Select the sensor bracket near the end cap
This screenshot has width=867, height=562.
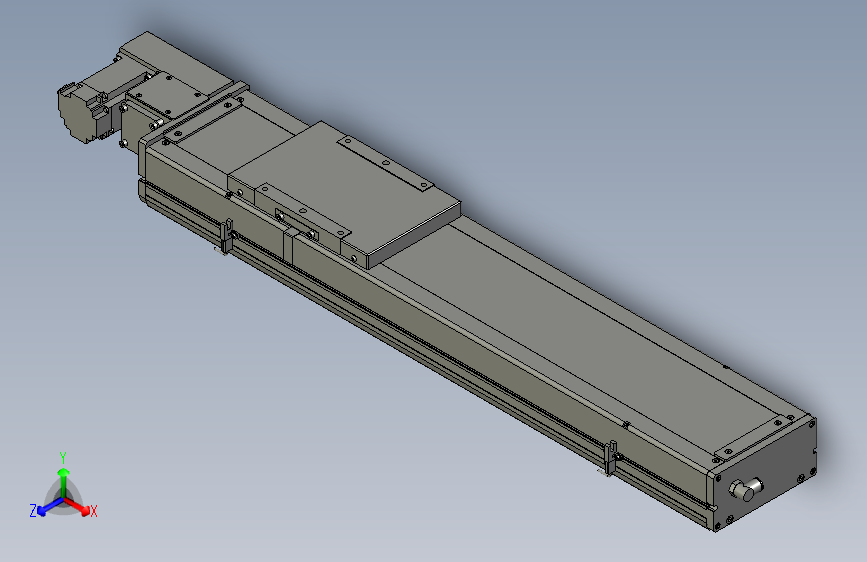tap(611, 458)
